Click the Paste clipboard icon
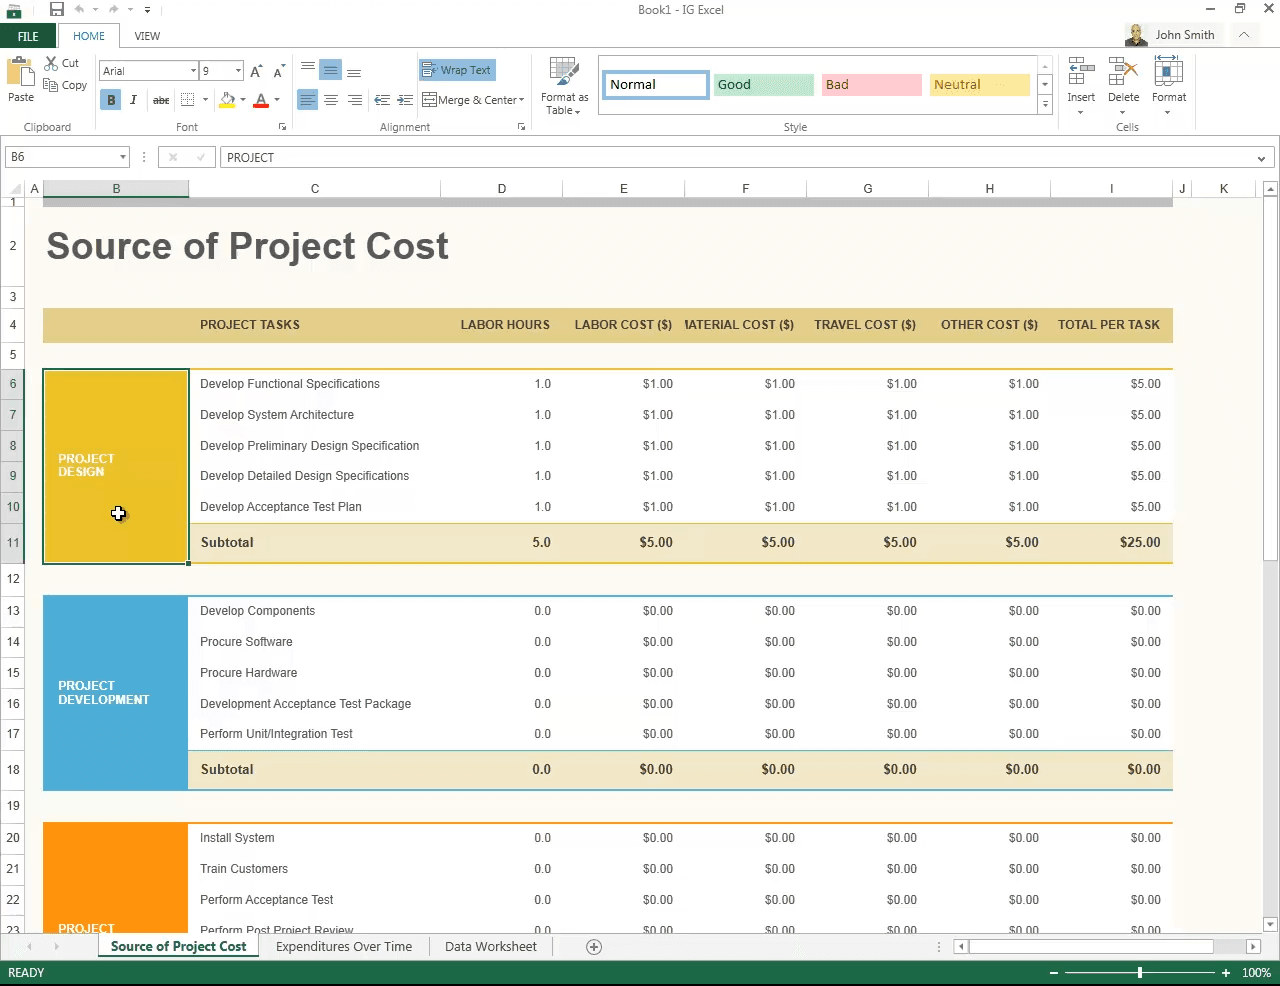The width and height of the screenshot is (1280, 986). [20, 72]
